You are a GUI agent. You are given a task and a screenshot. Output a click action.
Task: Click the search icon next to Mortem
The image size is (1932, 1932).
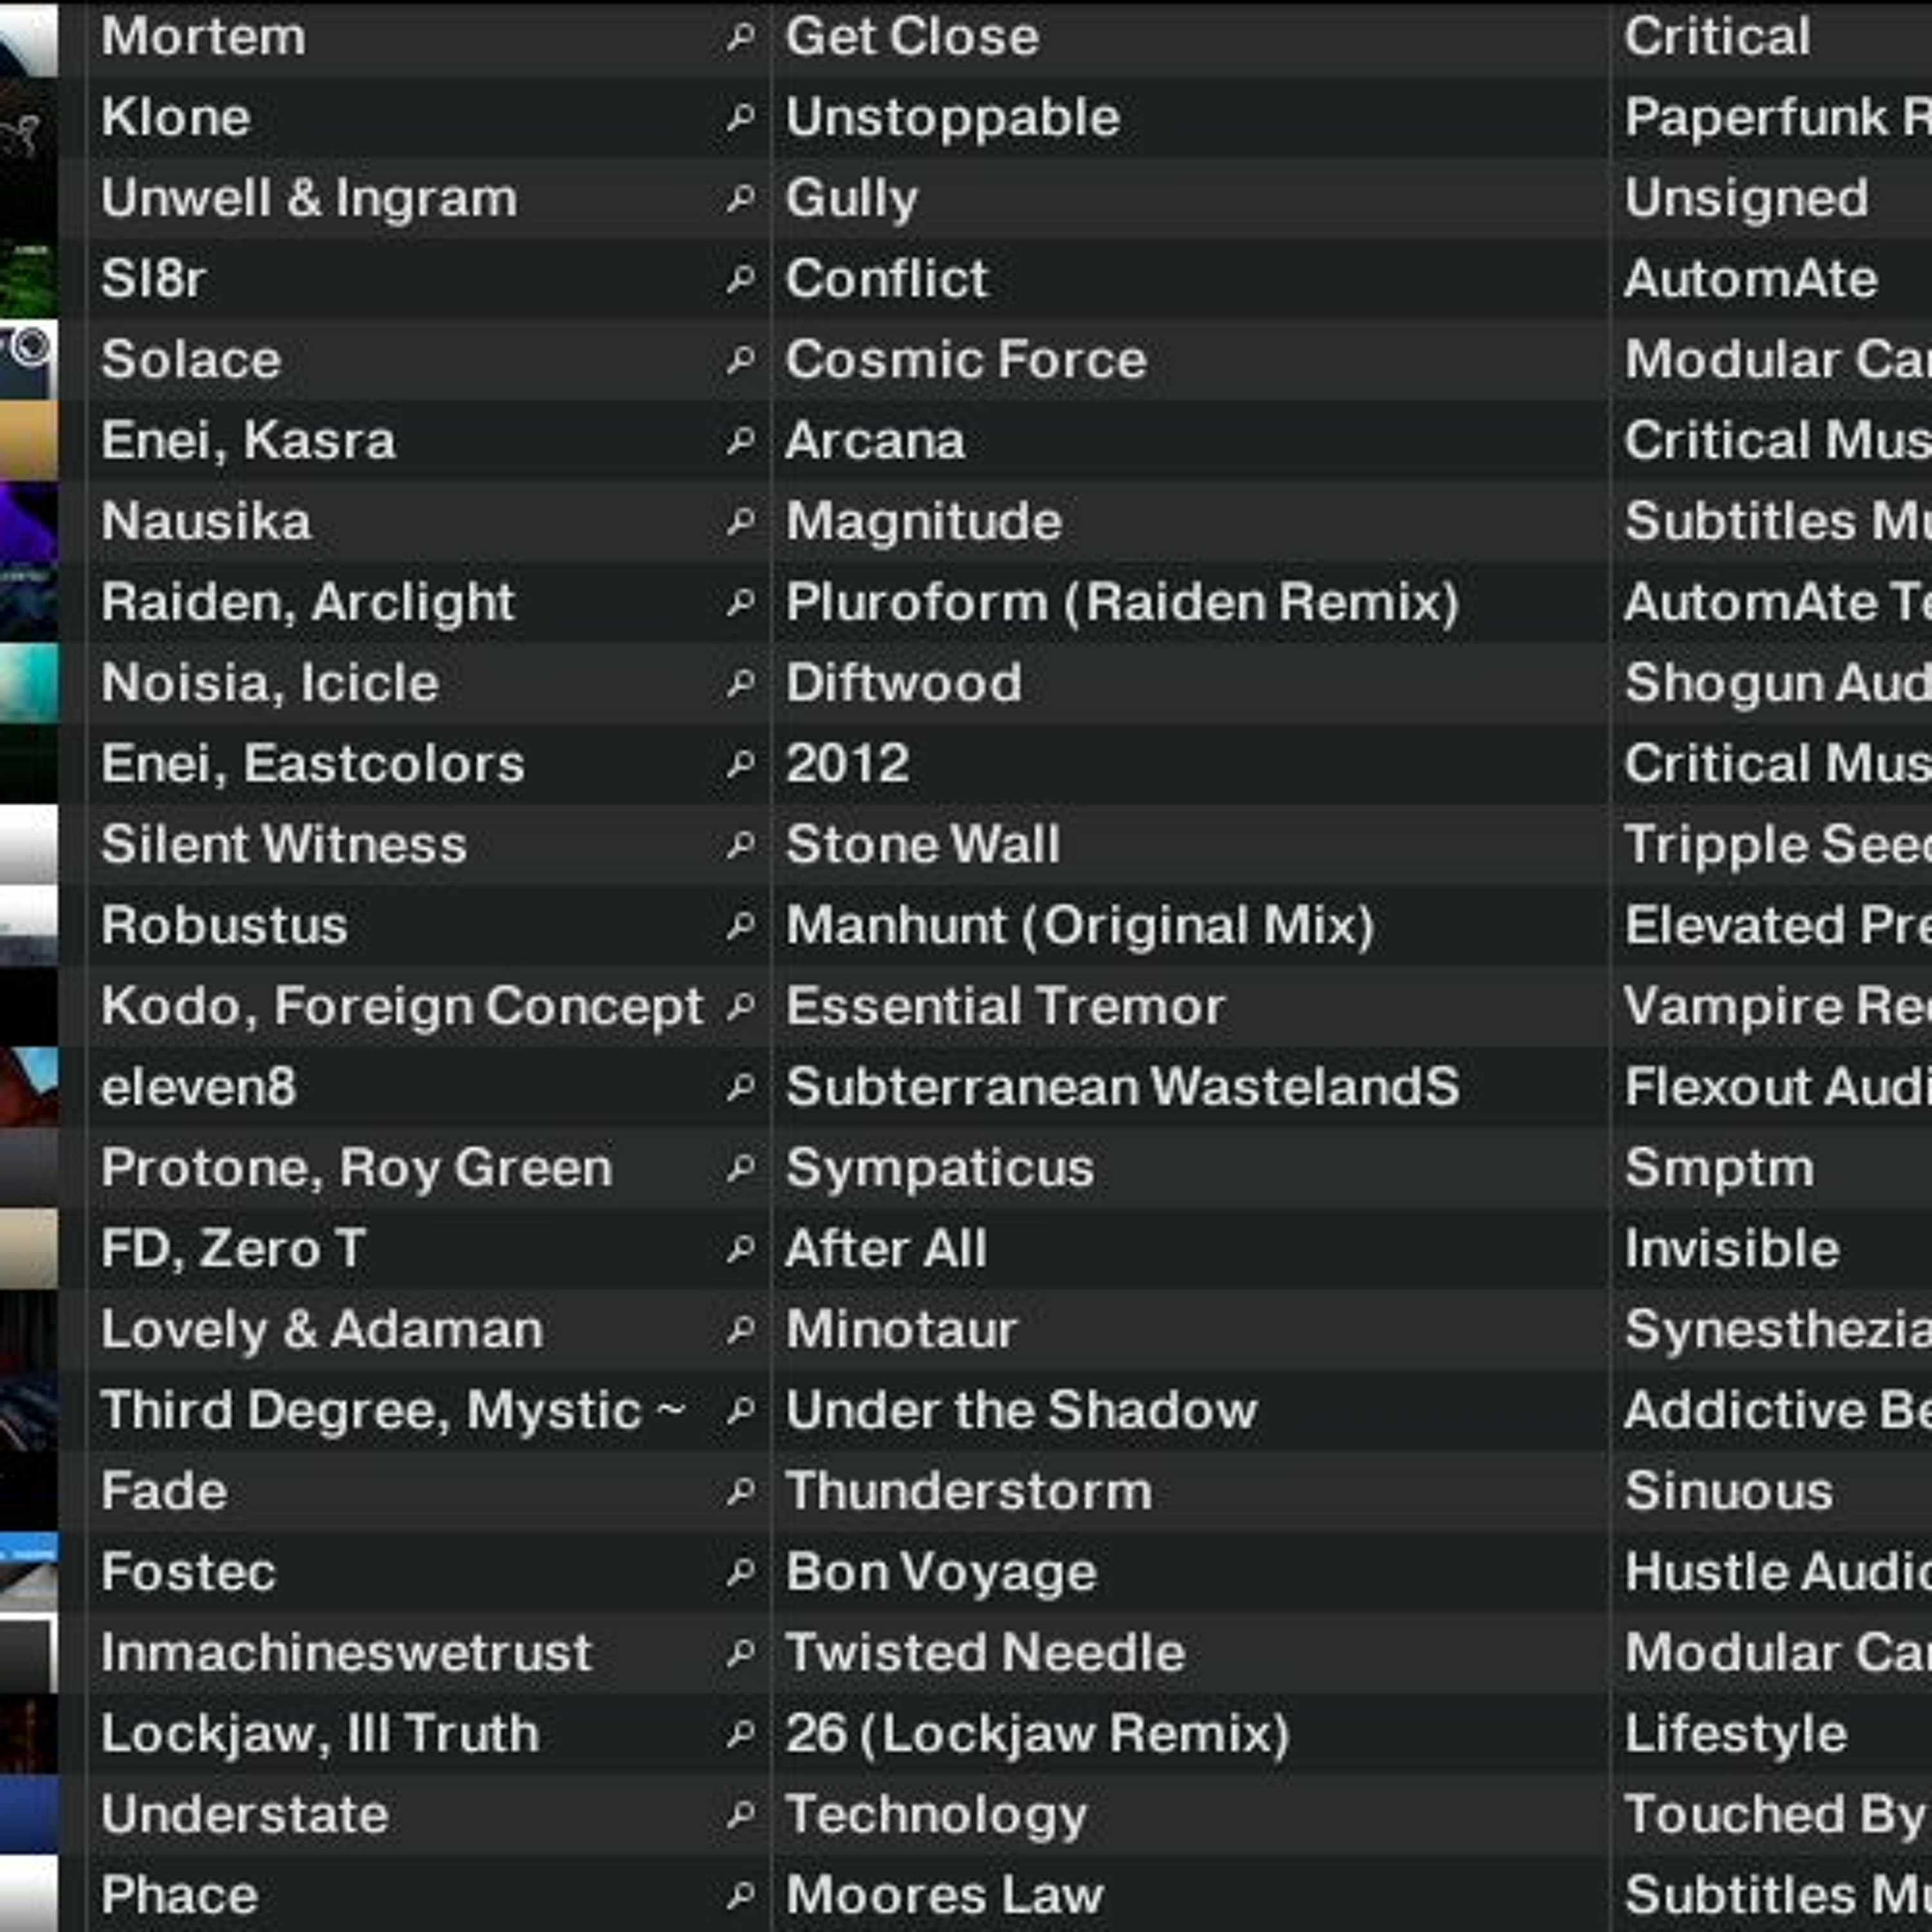point(740,38)
